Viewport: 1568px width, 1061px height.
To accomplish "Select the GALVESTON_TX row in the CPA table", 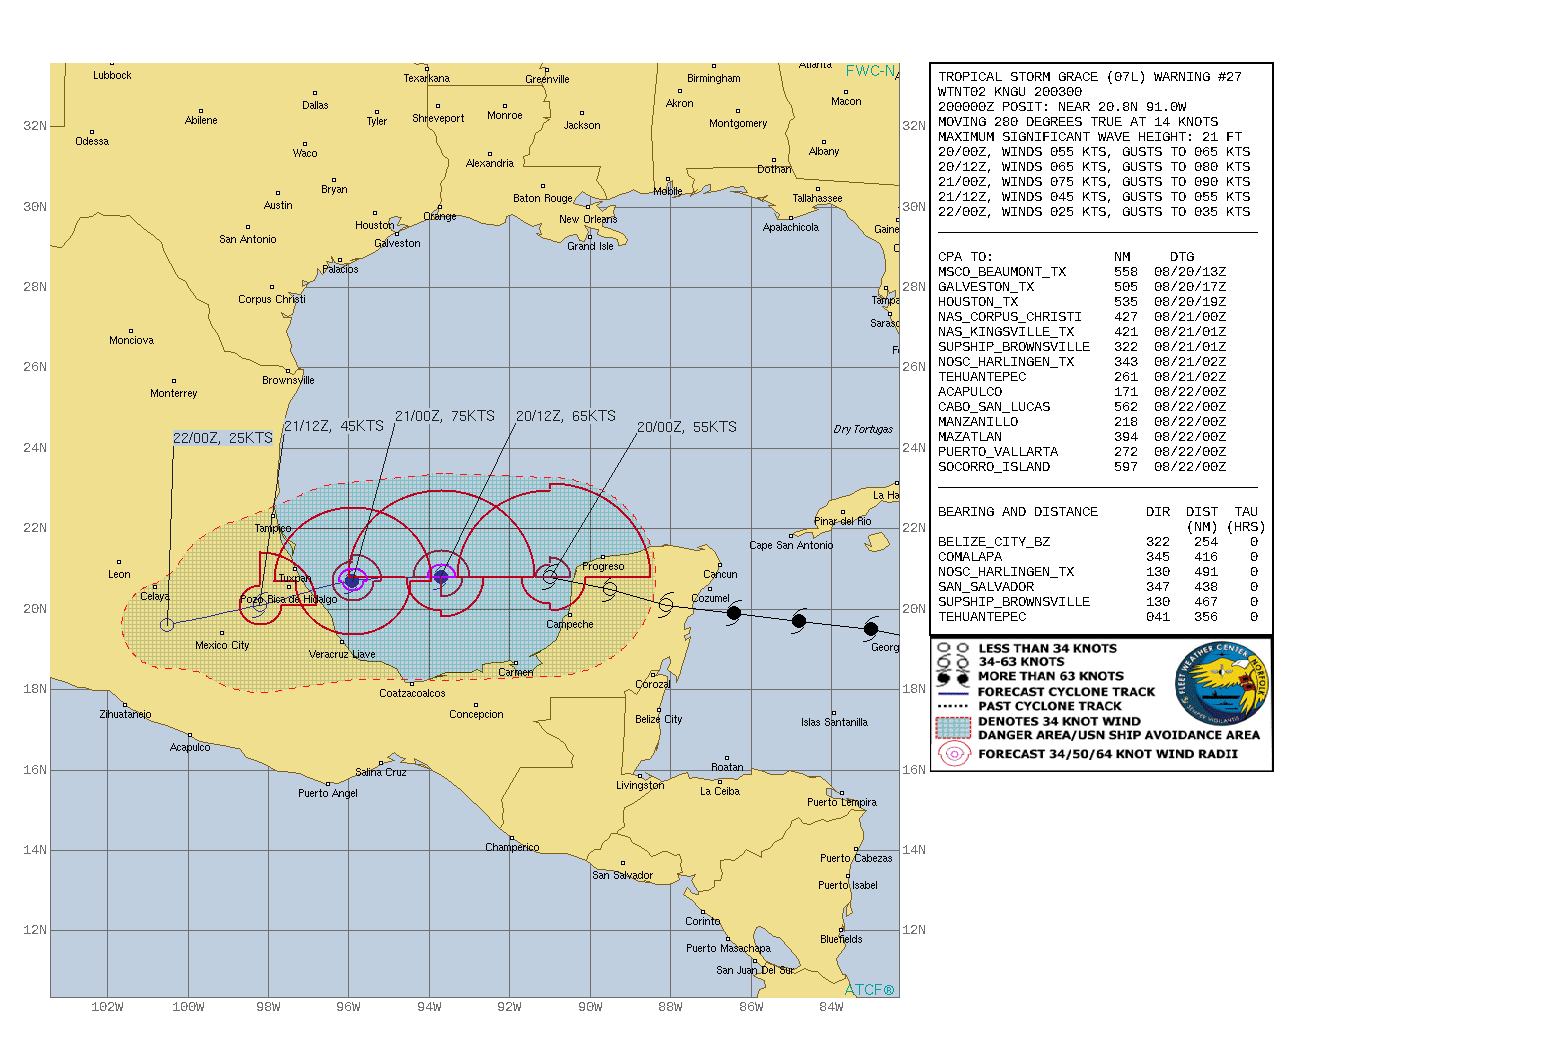I will click(x=1082, y=287).
